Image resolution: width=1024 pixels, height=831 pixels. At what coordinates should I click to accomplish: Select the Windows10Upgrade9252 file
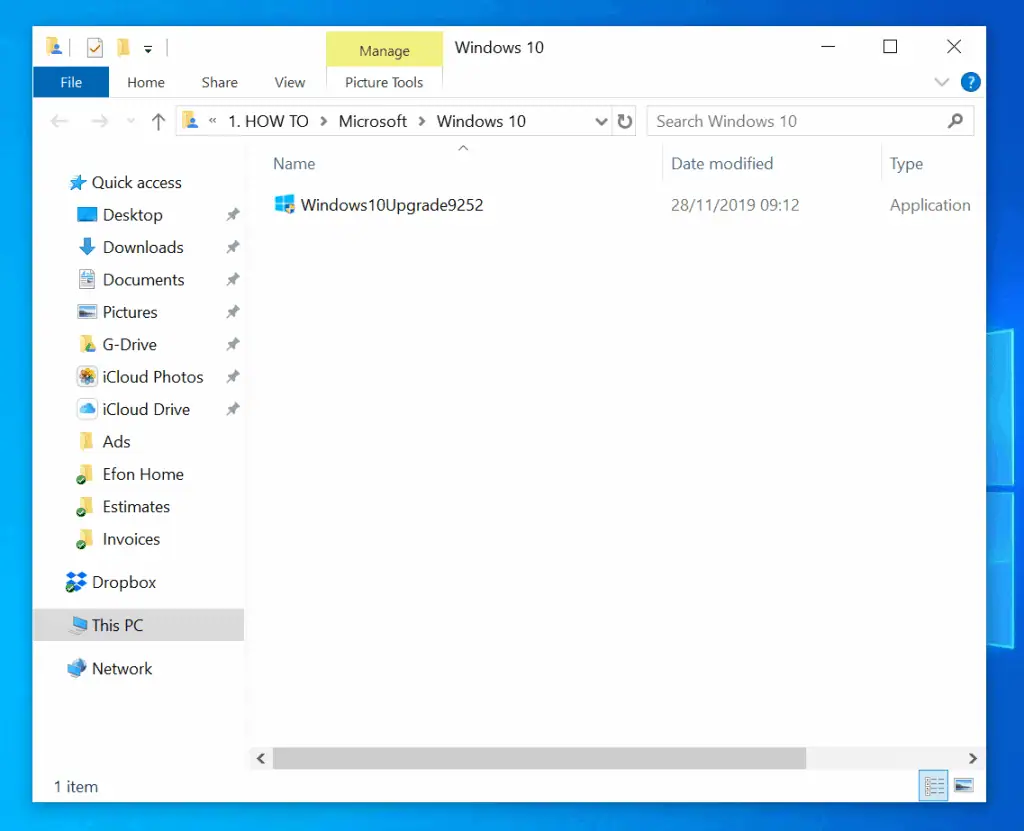pos(392,205)
